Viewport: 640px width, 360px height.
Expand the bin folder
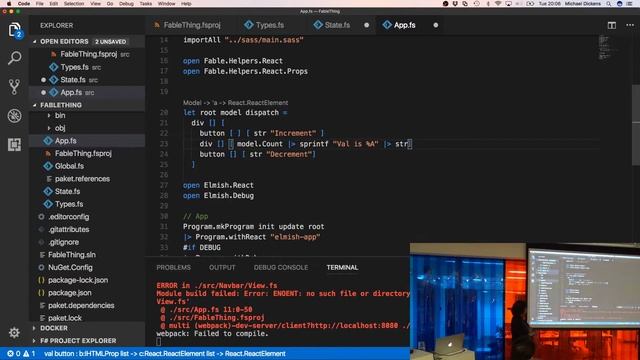coord(60,116)
